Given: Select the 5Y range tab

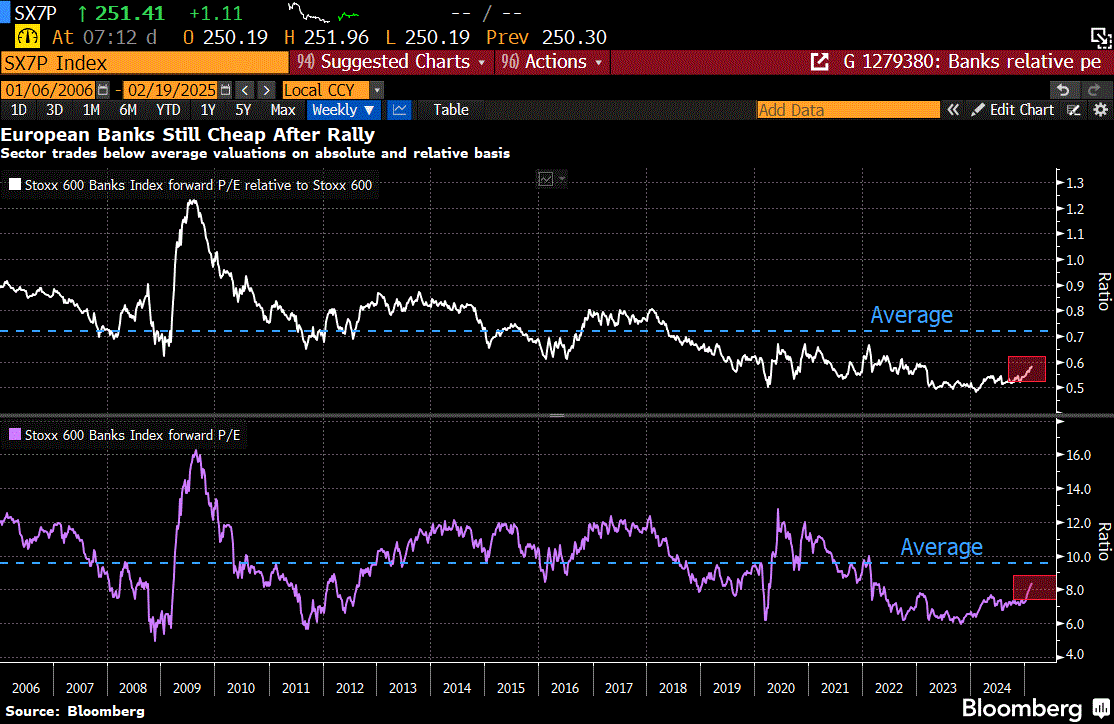Looking at the screenshot, I should [243, 110].
